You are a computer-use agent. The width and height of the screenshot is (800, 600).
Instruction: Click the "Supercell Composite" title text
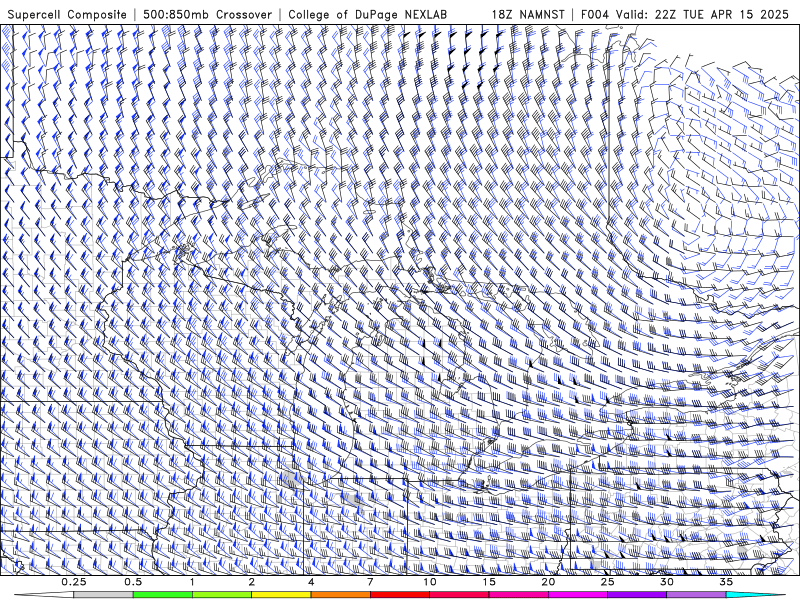[67, 14]
